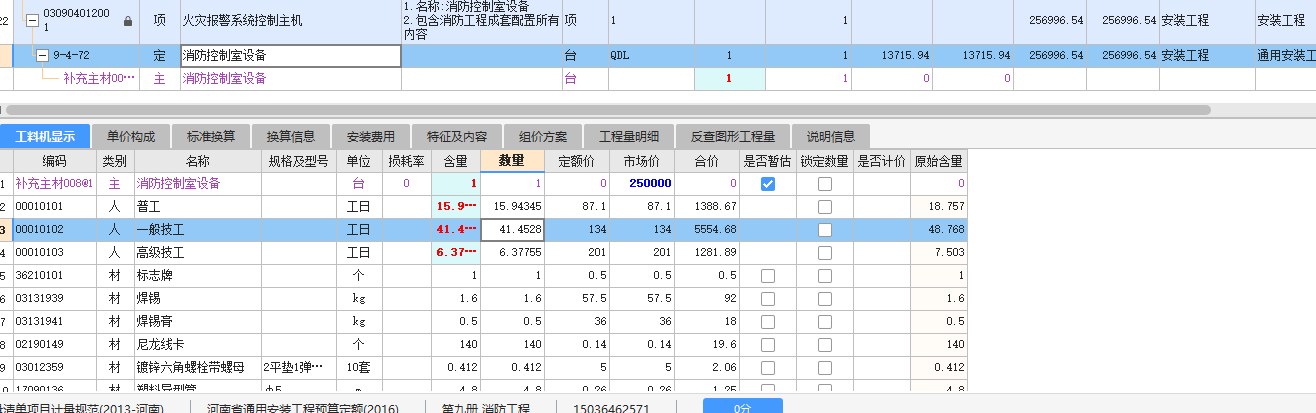Click the 损耗率 column header
The image size is (1316, 413).
406,161
